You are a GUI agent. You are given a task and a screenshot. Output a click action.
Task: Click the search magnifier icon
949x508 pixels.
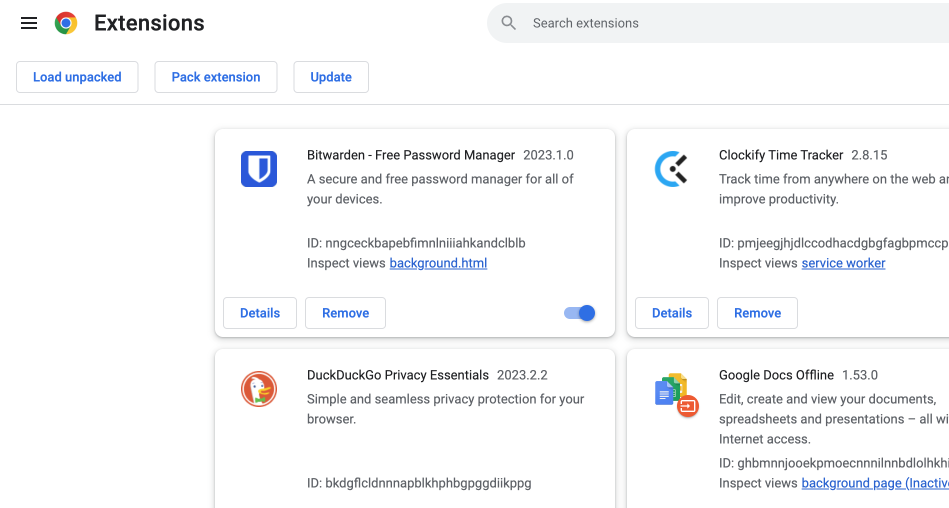508,23
